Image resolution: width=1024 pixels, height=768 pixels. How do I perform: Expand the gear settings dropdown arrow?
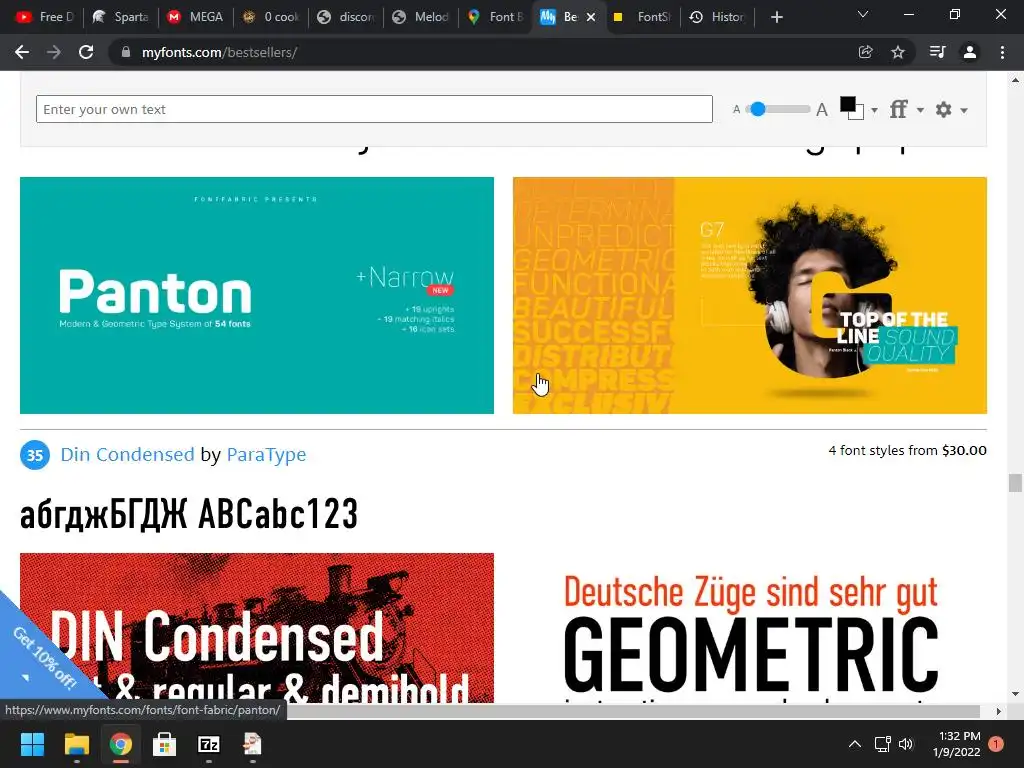click(x=964, y=110)
